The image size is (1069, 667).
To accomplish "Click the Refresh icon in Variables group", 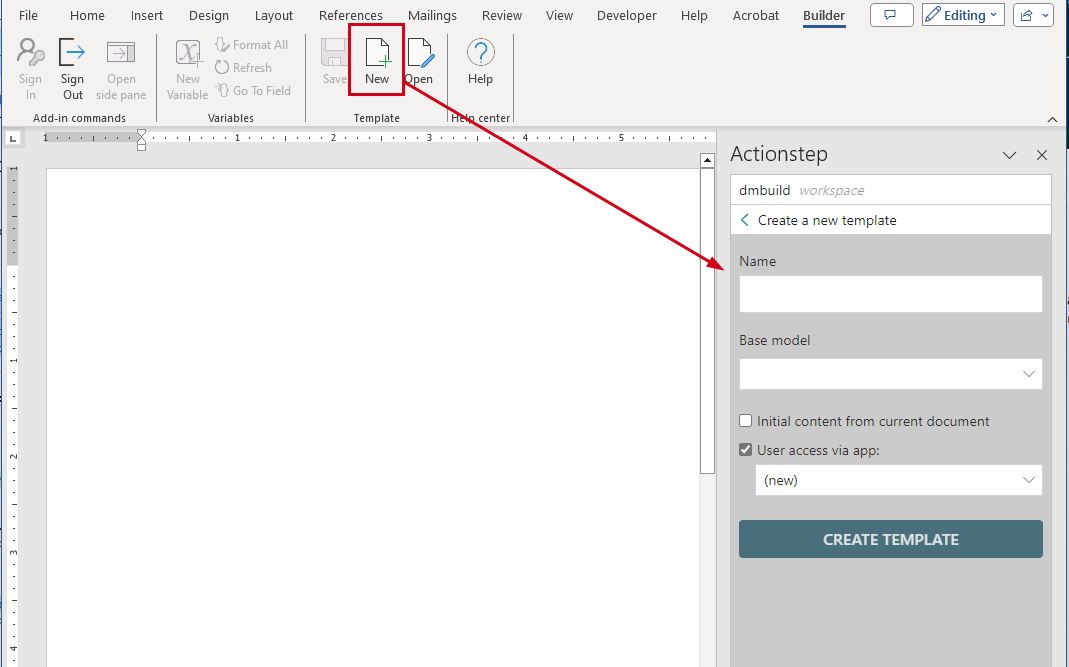I will [x=244, y=67].
